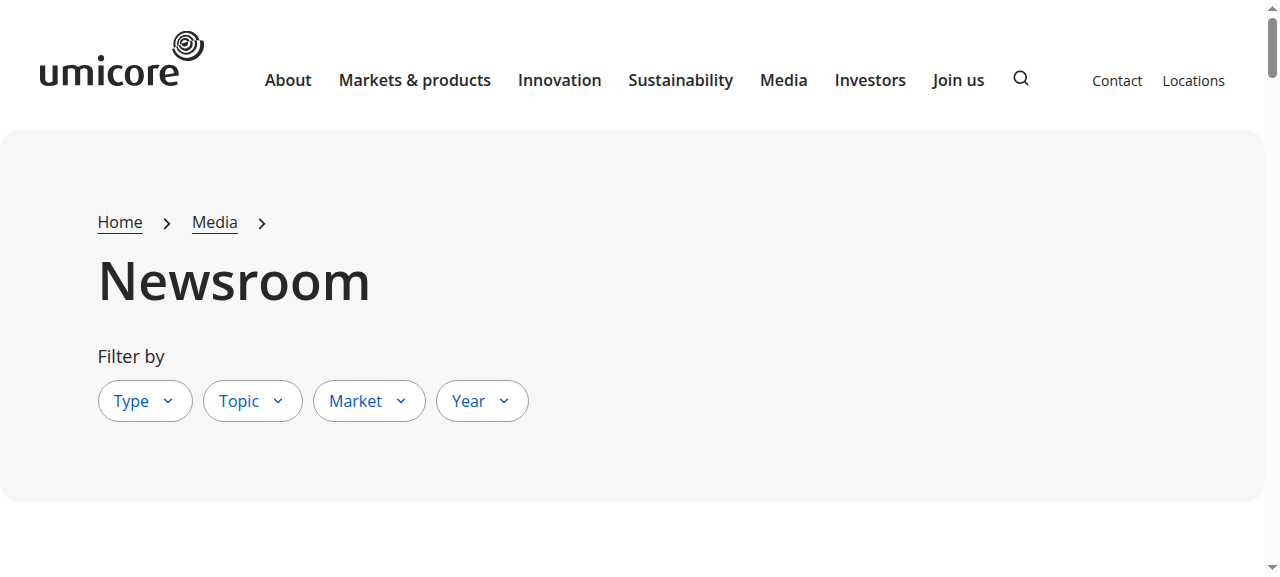This screenshot has width=1280, height=577.
Task: Click the page vertical scrollbar thumb
Action: [x=1272, y=47]
